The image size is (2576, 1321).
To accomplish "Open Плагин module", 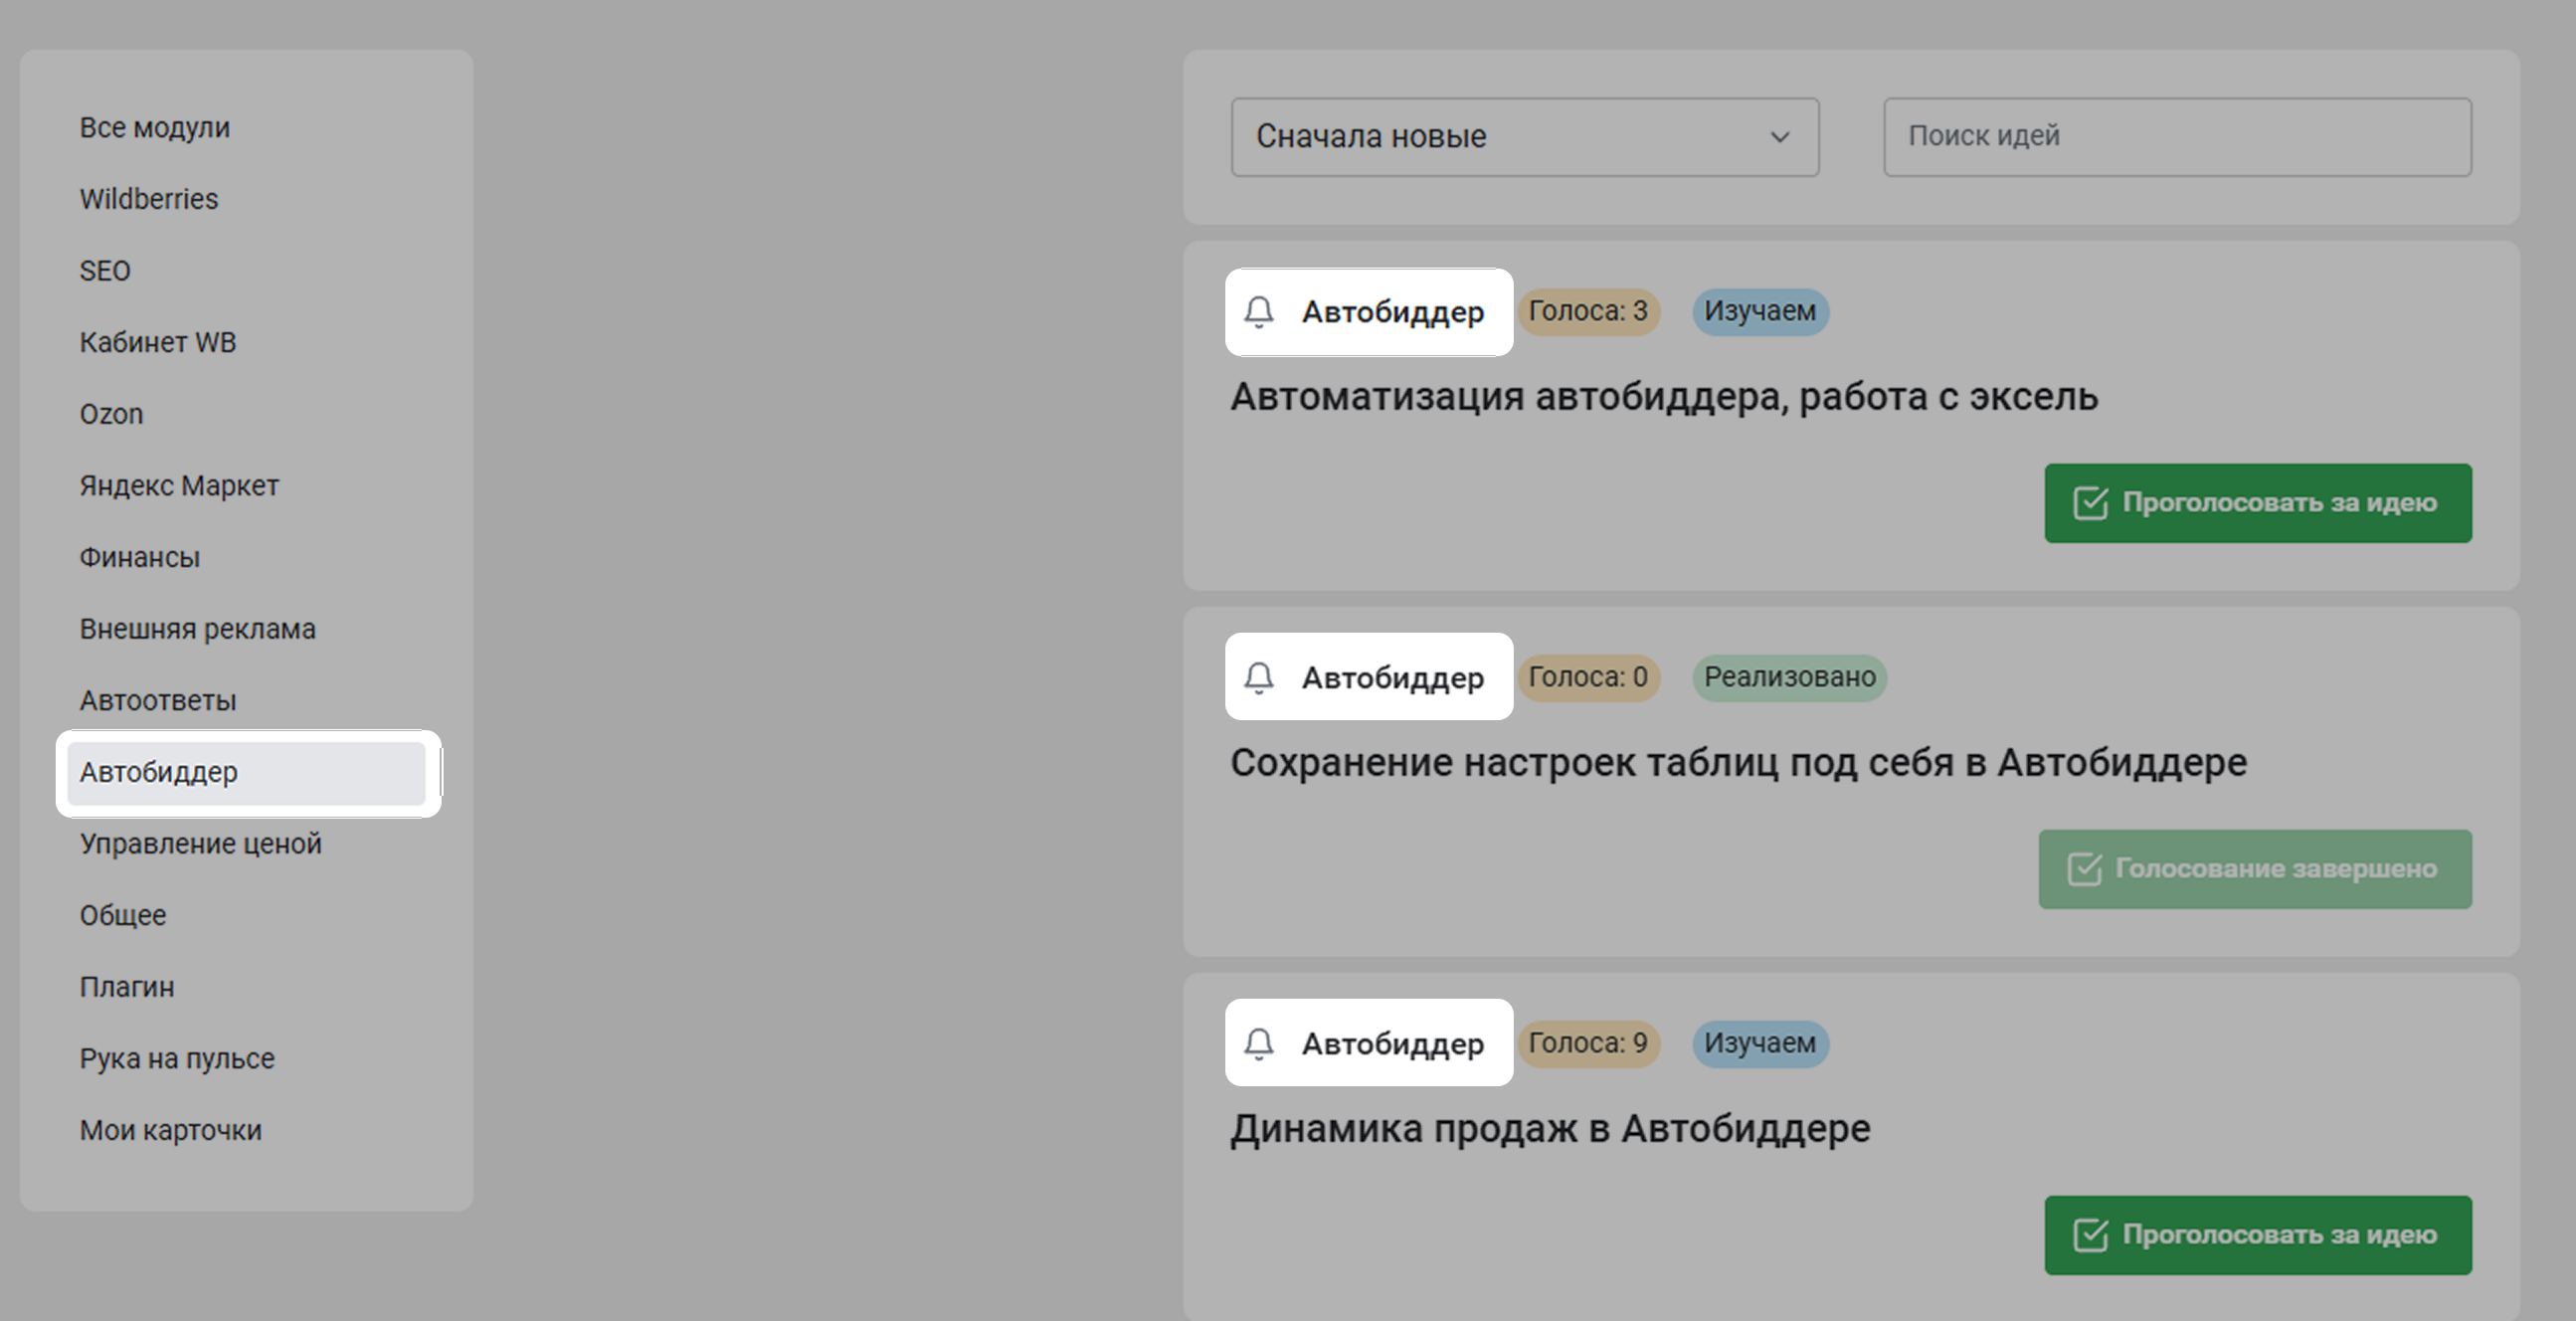I will (x=127, y=987).
